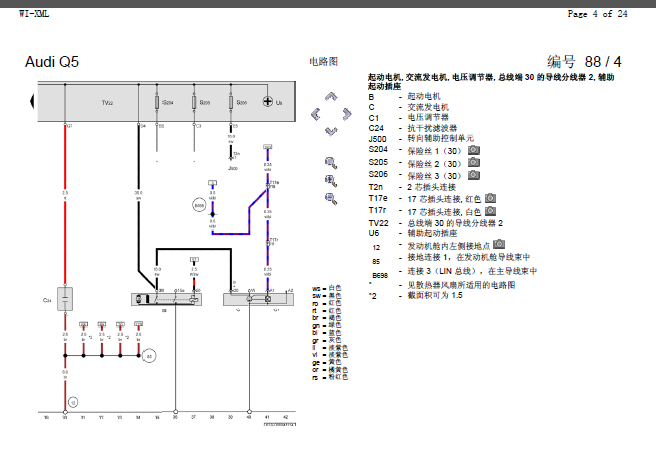Click the right navigation arrow
Image resolution: width=656 pixels, height=458 pixels.
[x=346, y=114]
